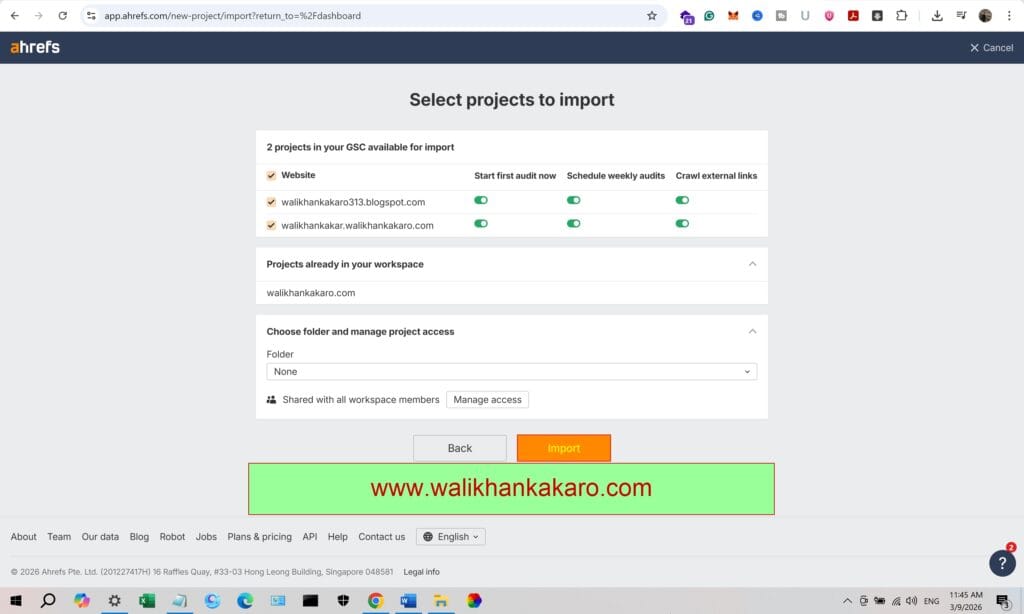Viewport: 1024px width, 614px height.
Task: Open the Legal info link
Action: [x=421, y=572]
